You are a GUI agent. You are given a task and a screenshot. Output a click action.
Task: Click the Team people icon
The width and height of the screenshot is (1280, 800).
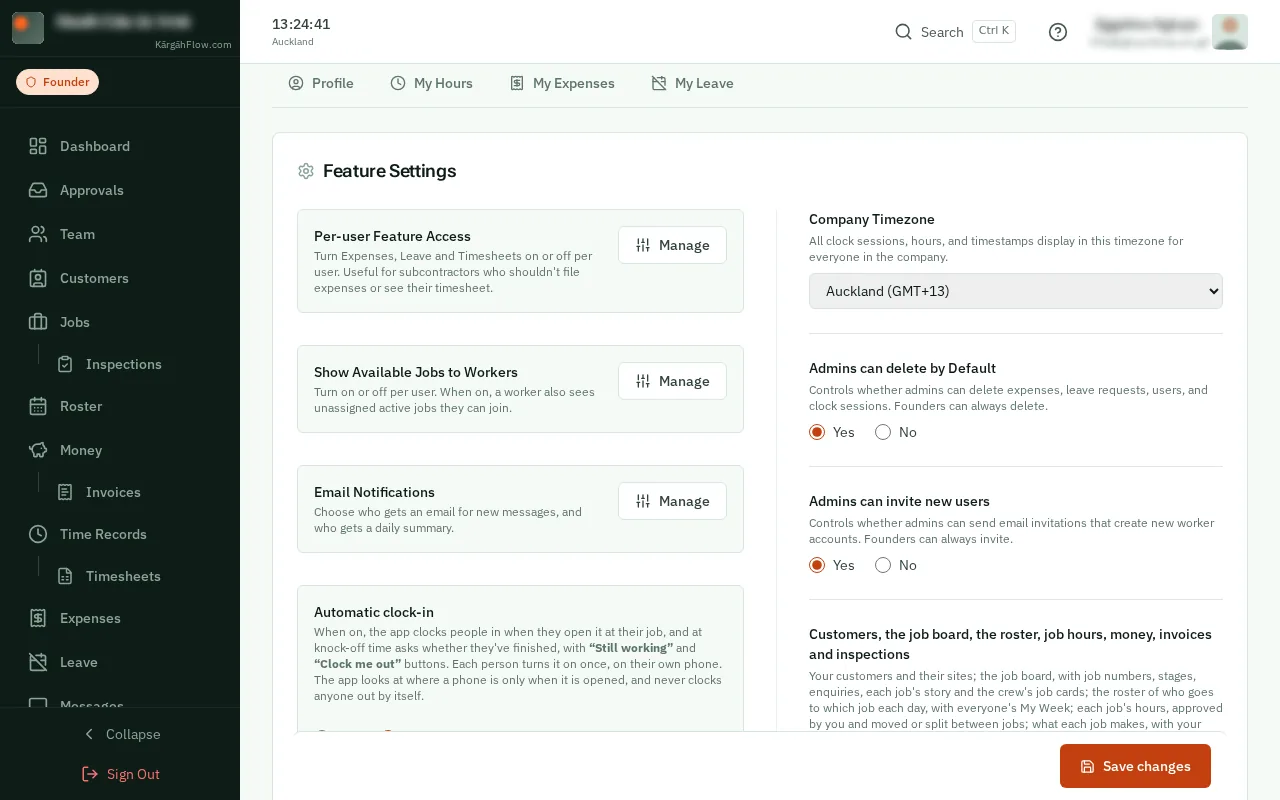[38, 234]
